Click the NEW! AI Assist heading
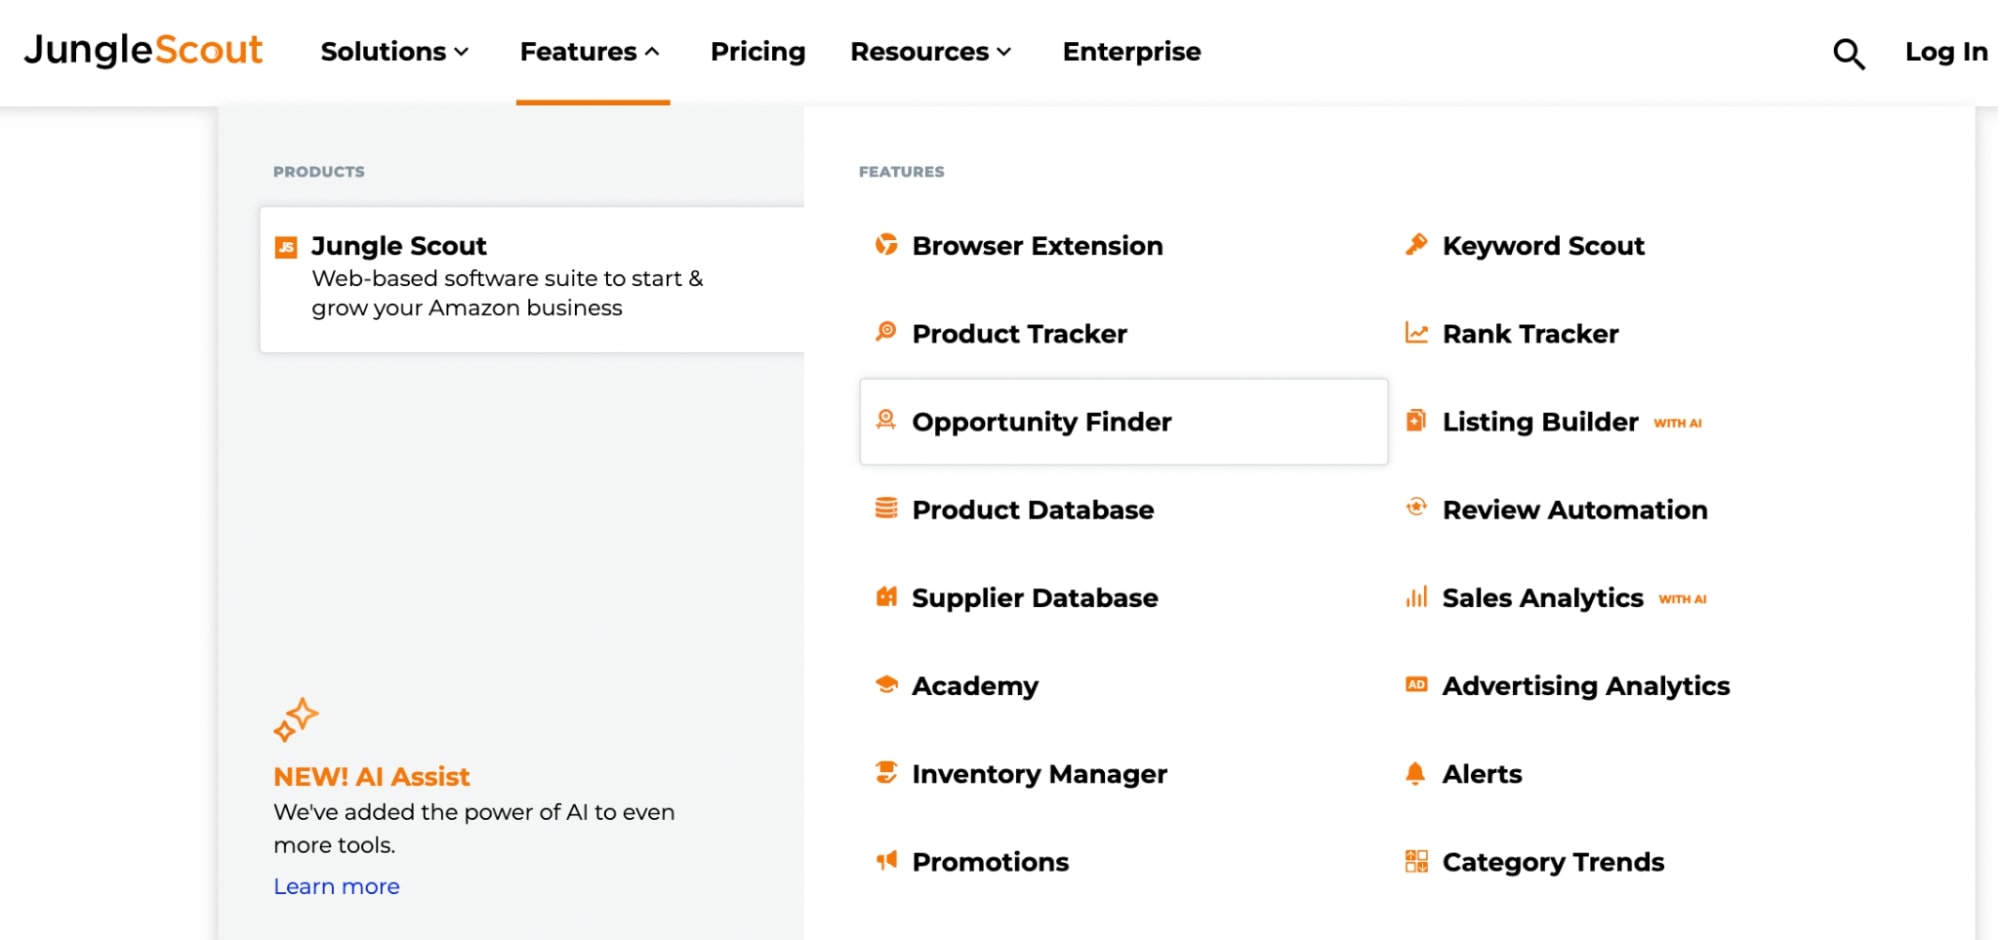 click(371, 776)
